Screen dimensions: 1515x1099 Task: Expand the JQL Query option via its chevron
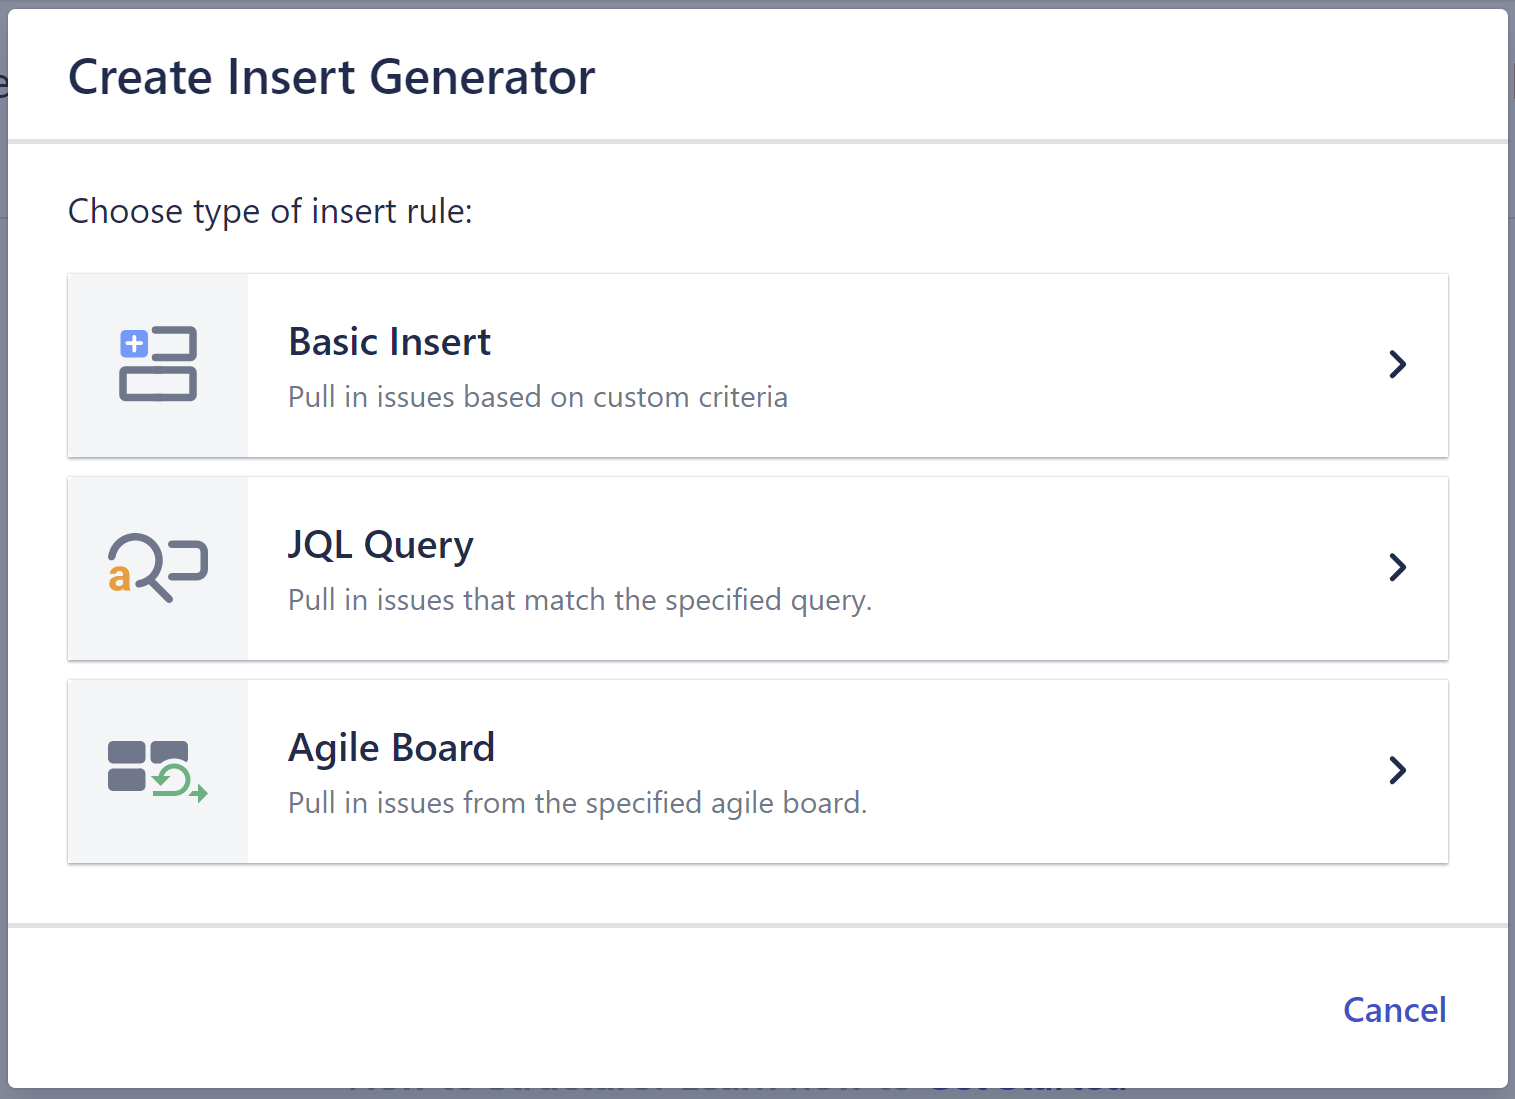click(x=1397, y=568)
